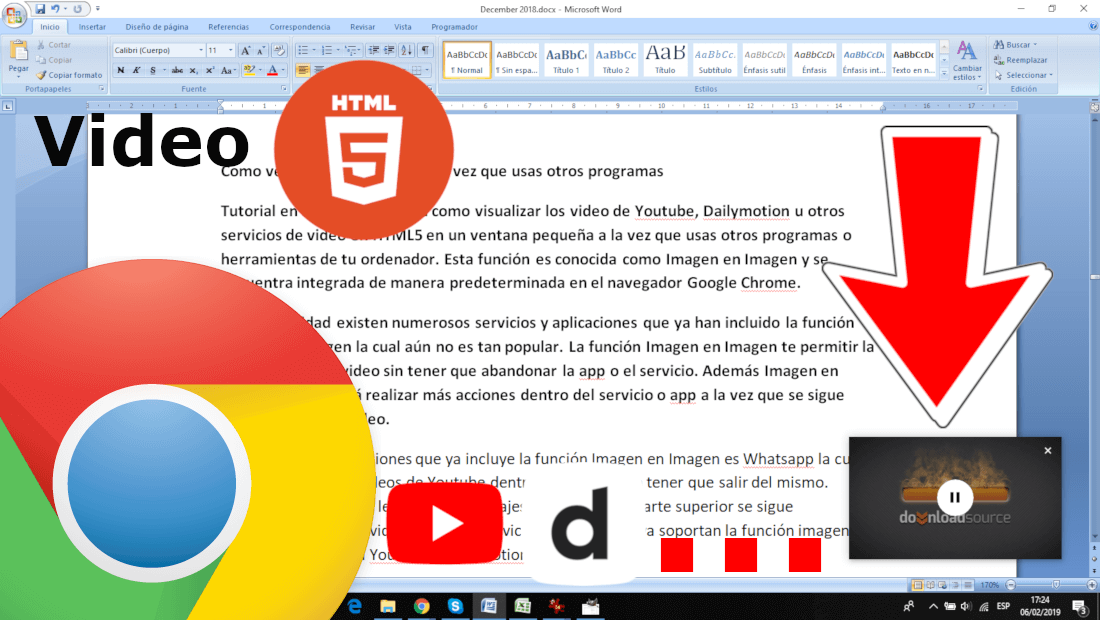
Task: Open the Office button menu
Action: point(13,15)
